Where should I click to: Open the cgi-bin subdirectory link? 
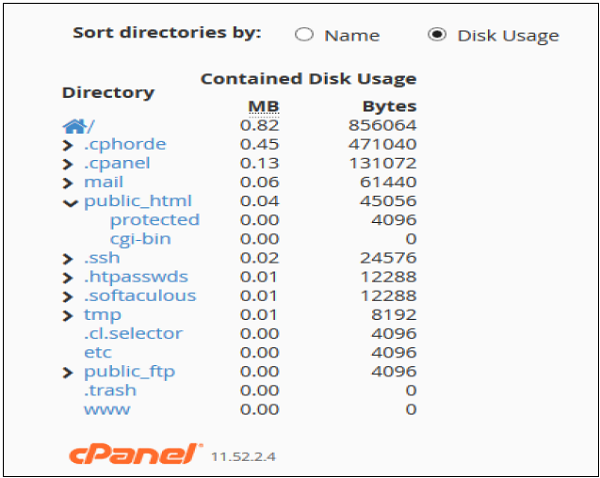[140, 239]
